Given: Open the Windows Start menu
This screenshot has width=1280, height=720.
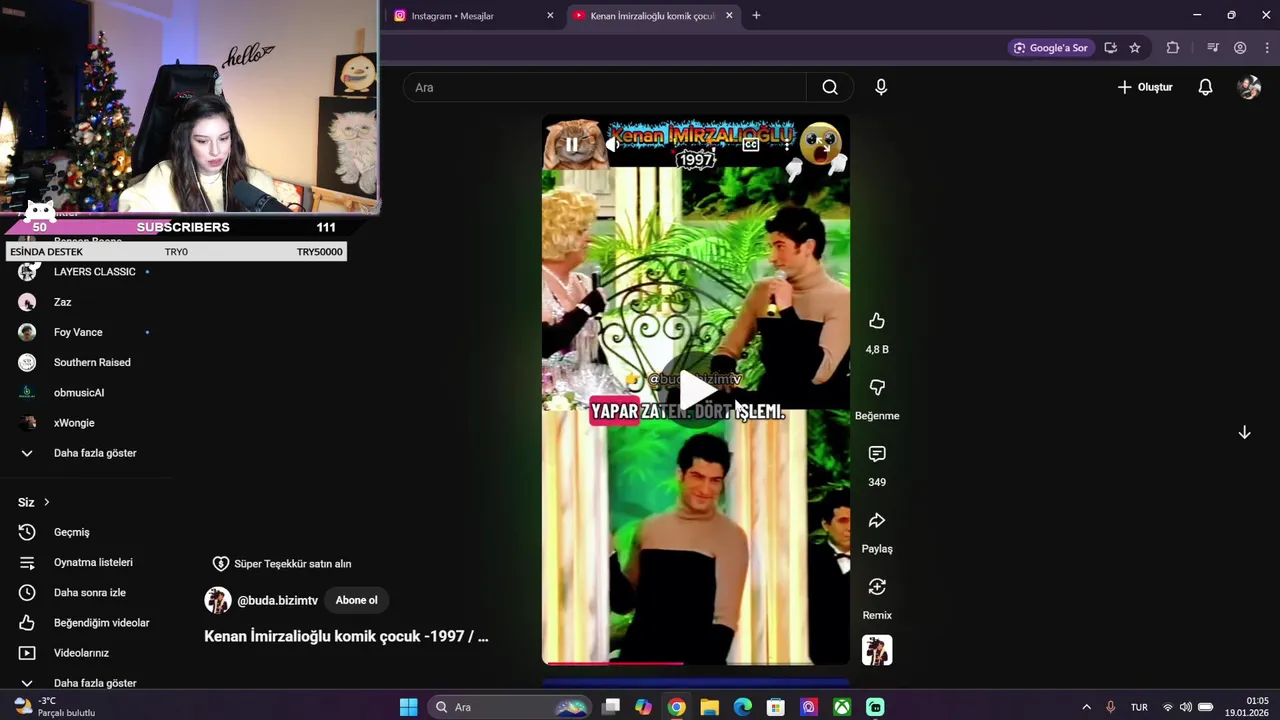Looking at the screenshot, I should (x=408, y=707).
